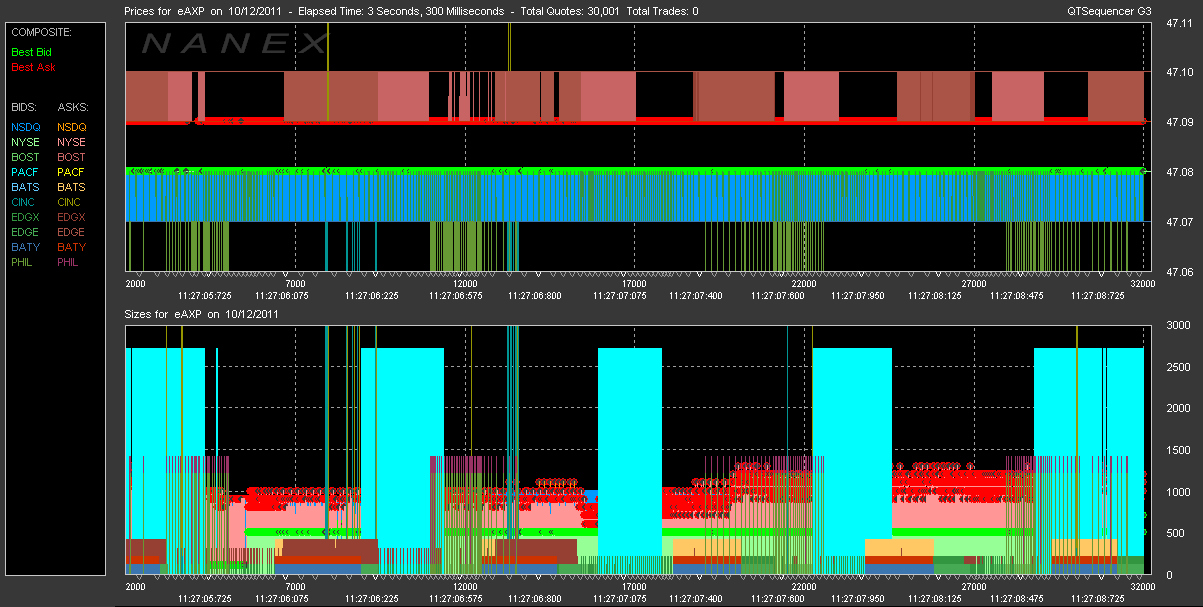This screenshot has width=1203, height=607.
Task: Click CINC in the ASKS legend column
Action: tap(72, 202)
